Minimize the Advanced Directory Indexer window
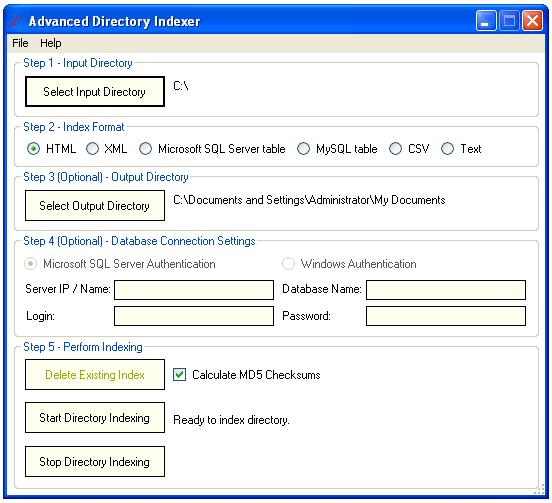This screenshot has height=503, width=552. (486, 21)
